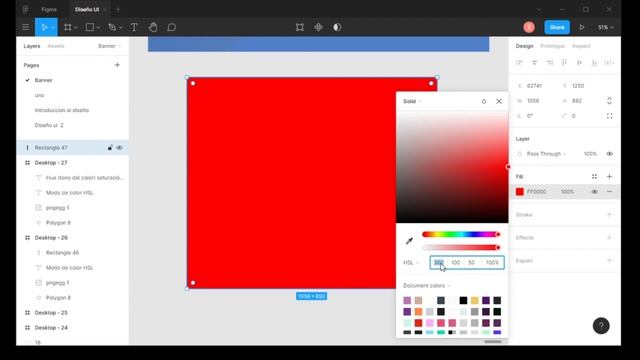The height and width of the screenshot is (360, 640).
Task: Select the Pen tool
Action: coord(112,27)
